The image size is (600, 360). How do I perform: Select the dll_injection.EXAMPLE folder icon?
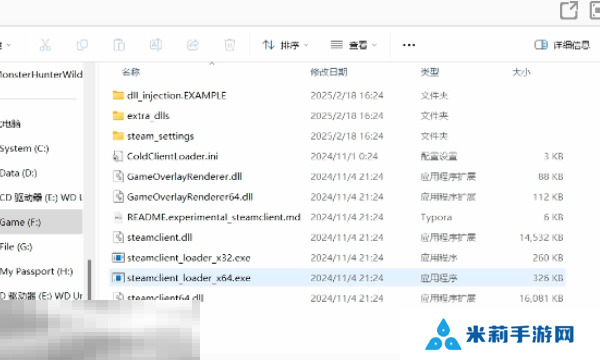[118, 95]
